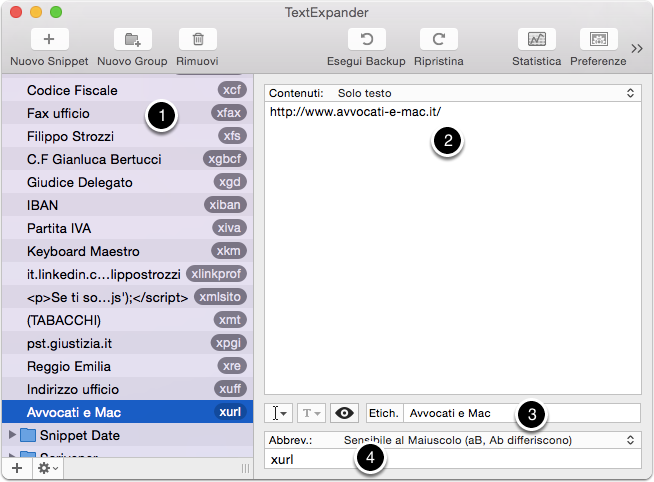Click the bottom plus add button
The image size is (654, 482).
17,468
